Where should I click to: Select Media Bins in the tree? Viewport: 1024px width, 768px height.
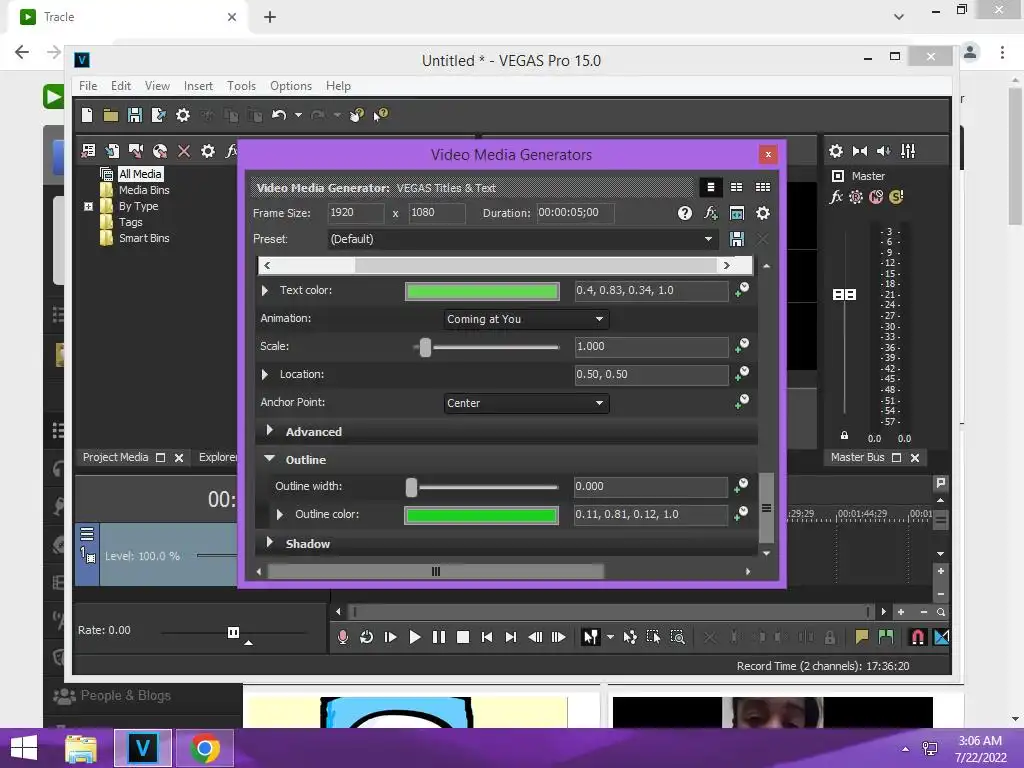coord(144,190)
